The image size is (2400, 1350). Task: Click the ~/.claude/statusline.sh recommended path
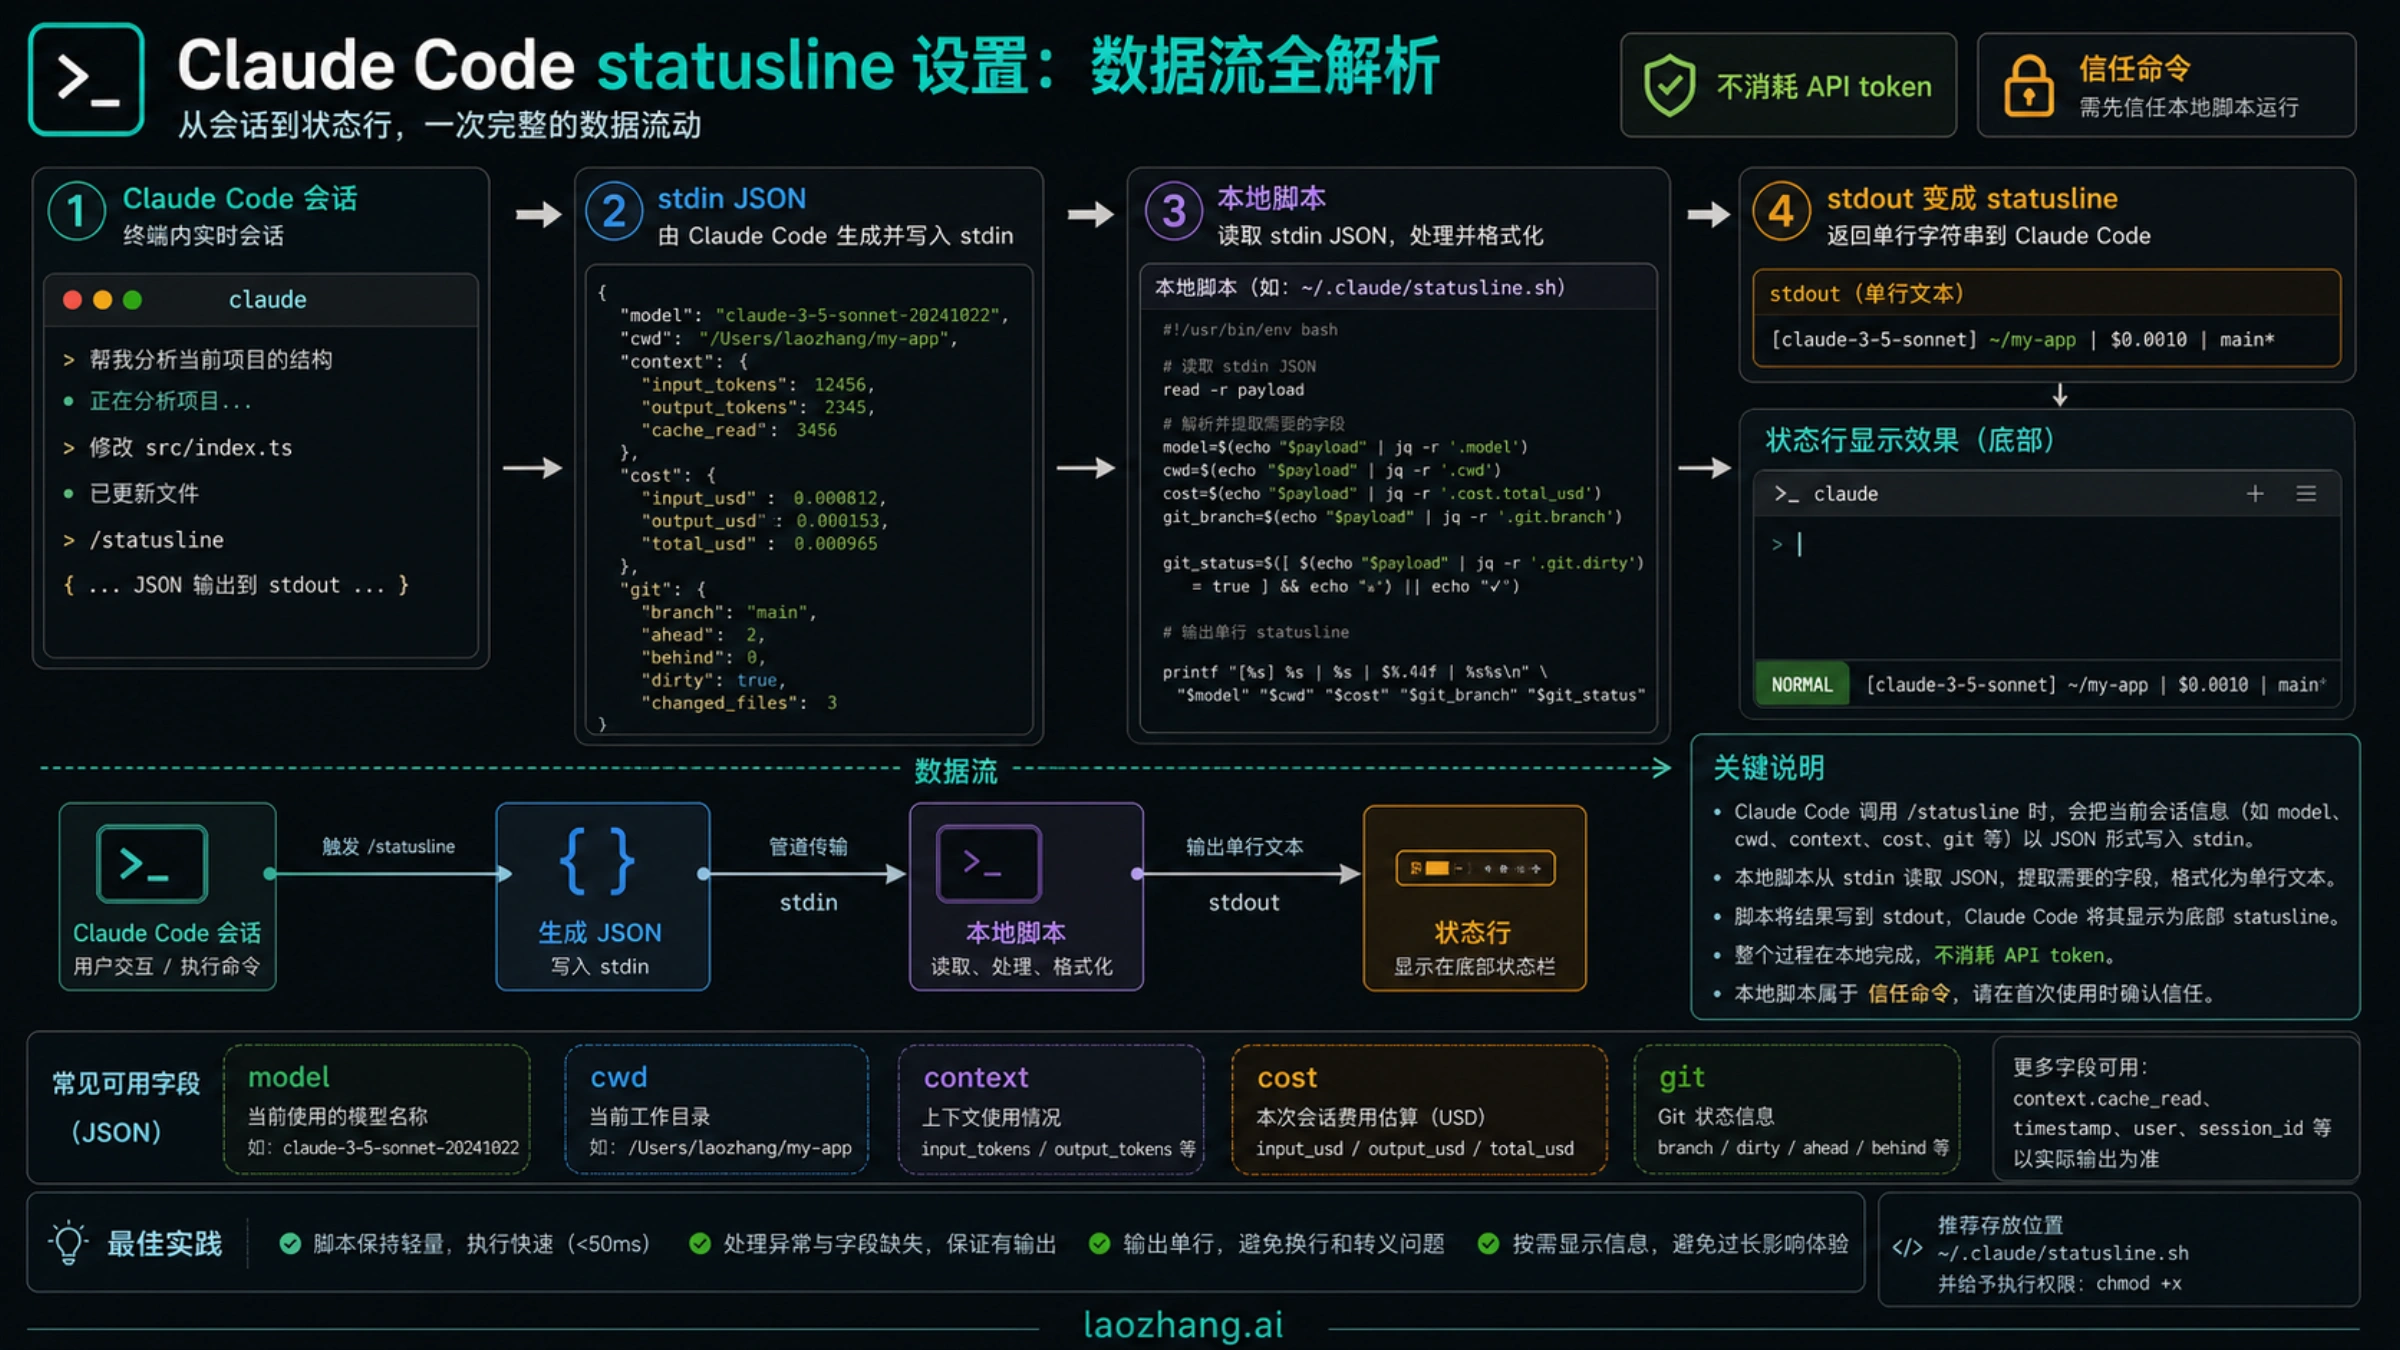pyautogui.click(x=2062, y=1254)
